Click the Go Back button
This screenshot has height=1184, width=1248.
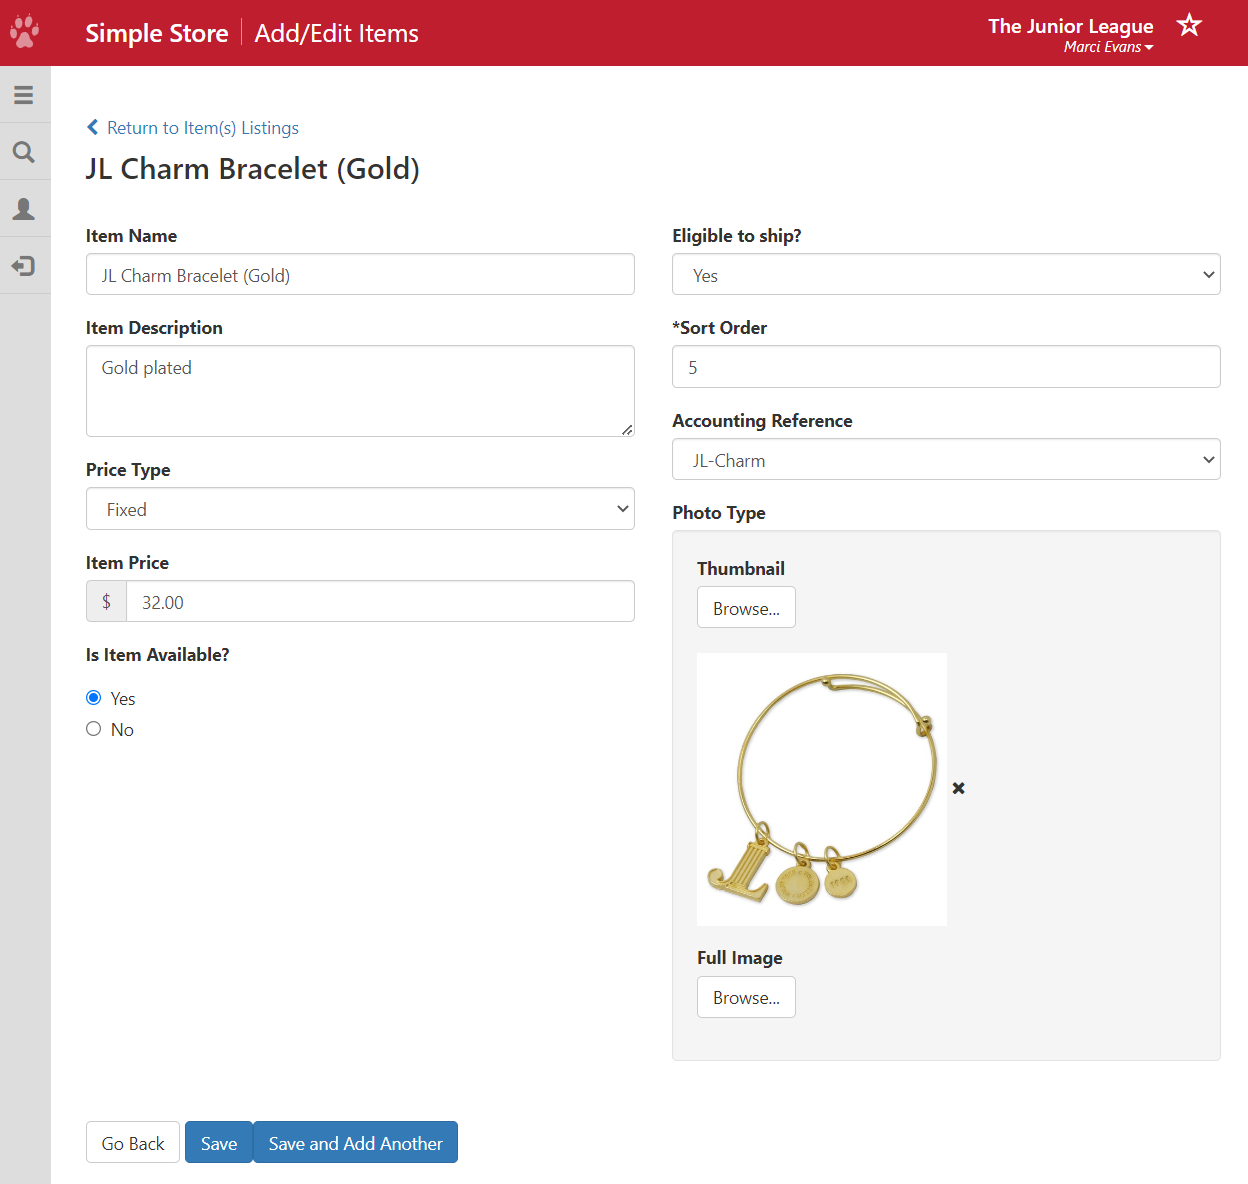pyautogui.click(x=133, y=1142)
